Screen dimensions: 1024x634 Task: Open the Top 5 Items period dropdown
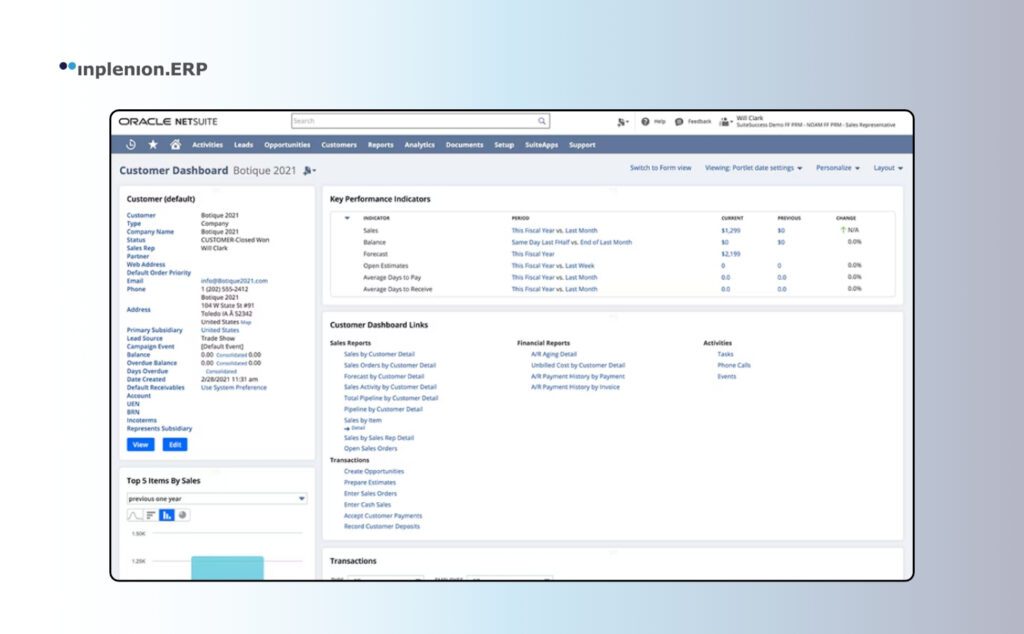pos(217,499)
